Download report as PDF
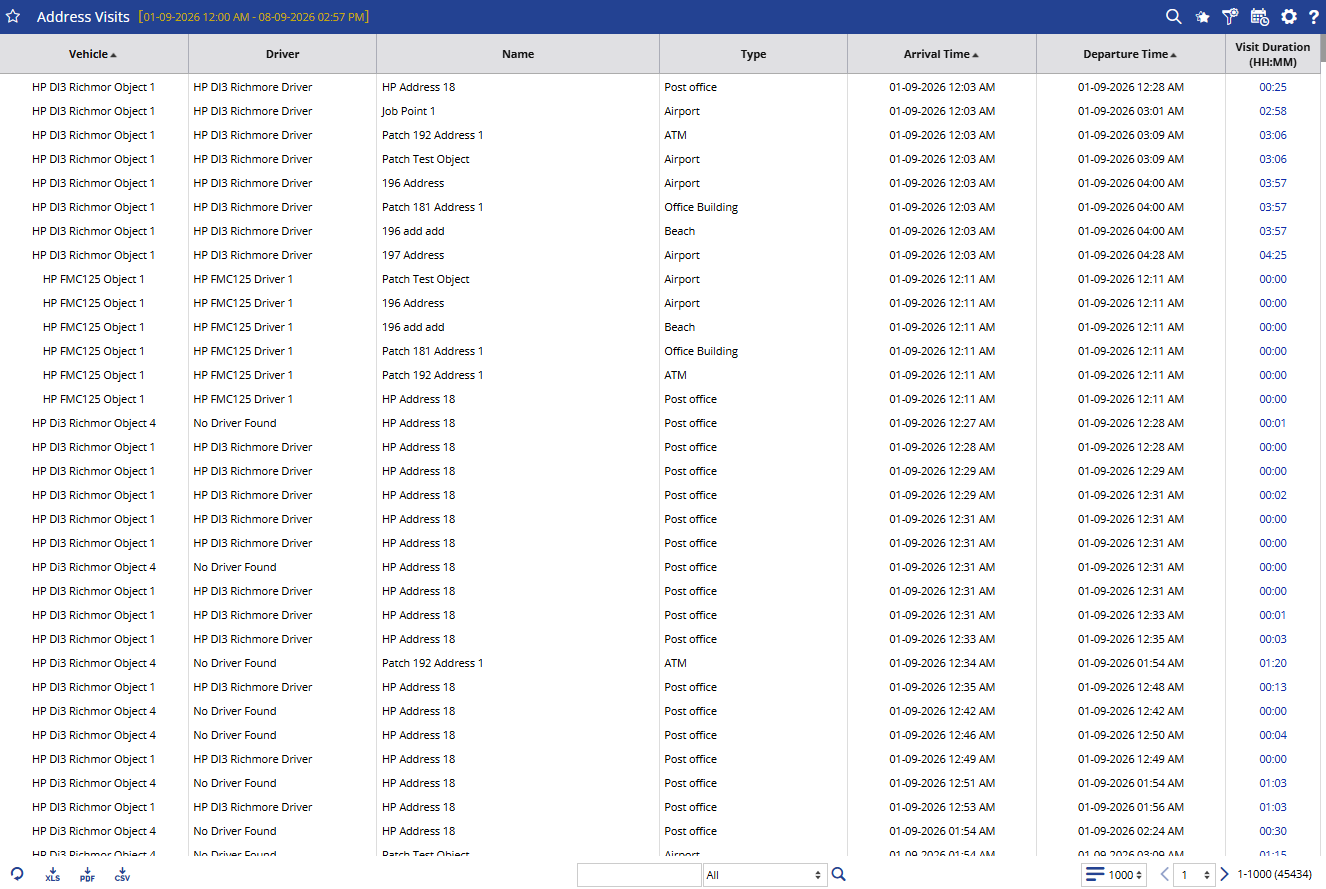Image resolution: width=1326 pixels, height=889 pixels. point(88,875)
